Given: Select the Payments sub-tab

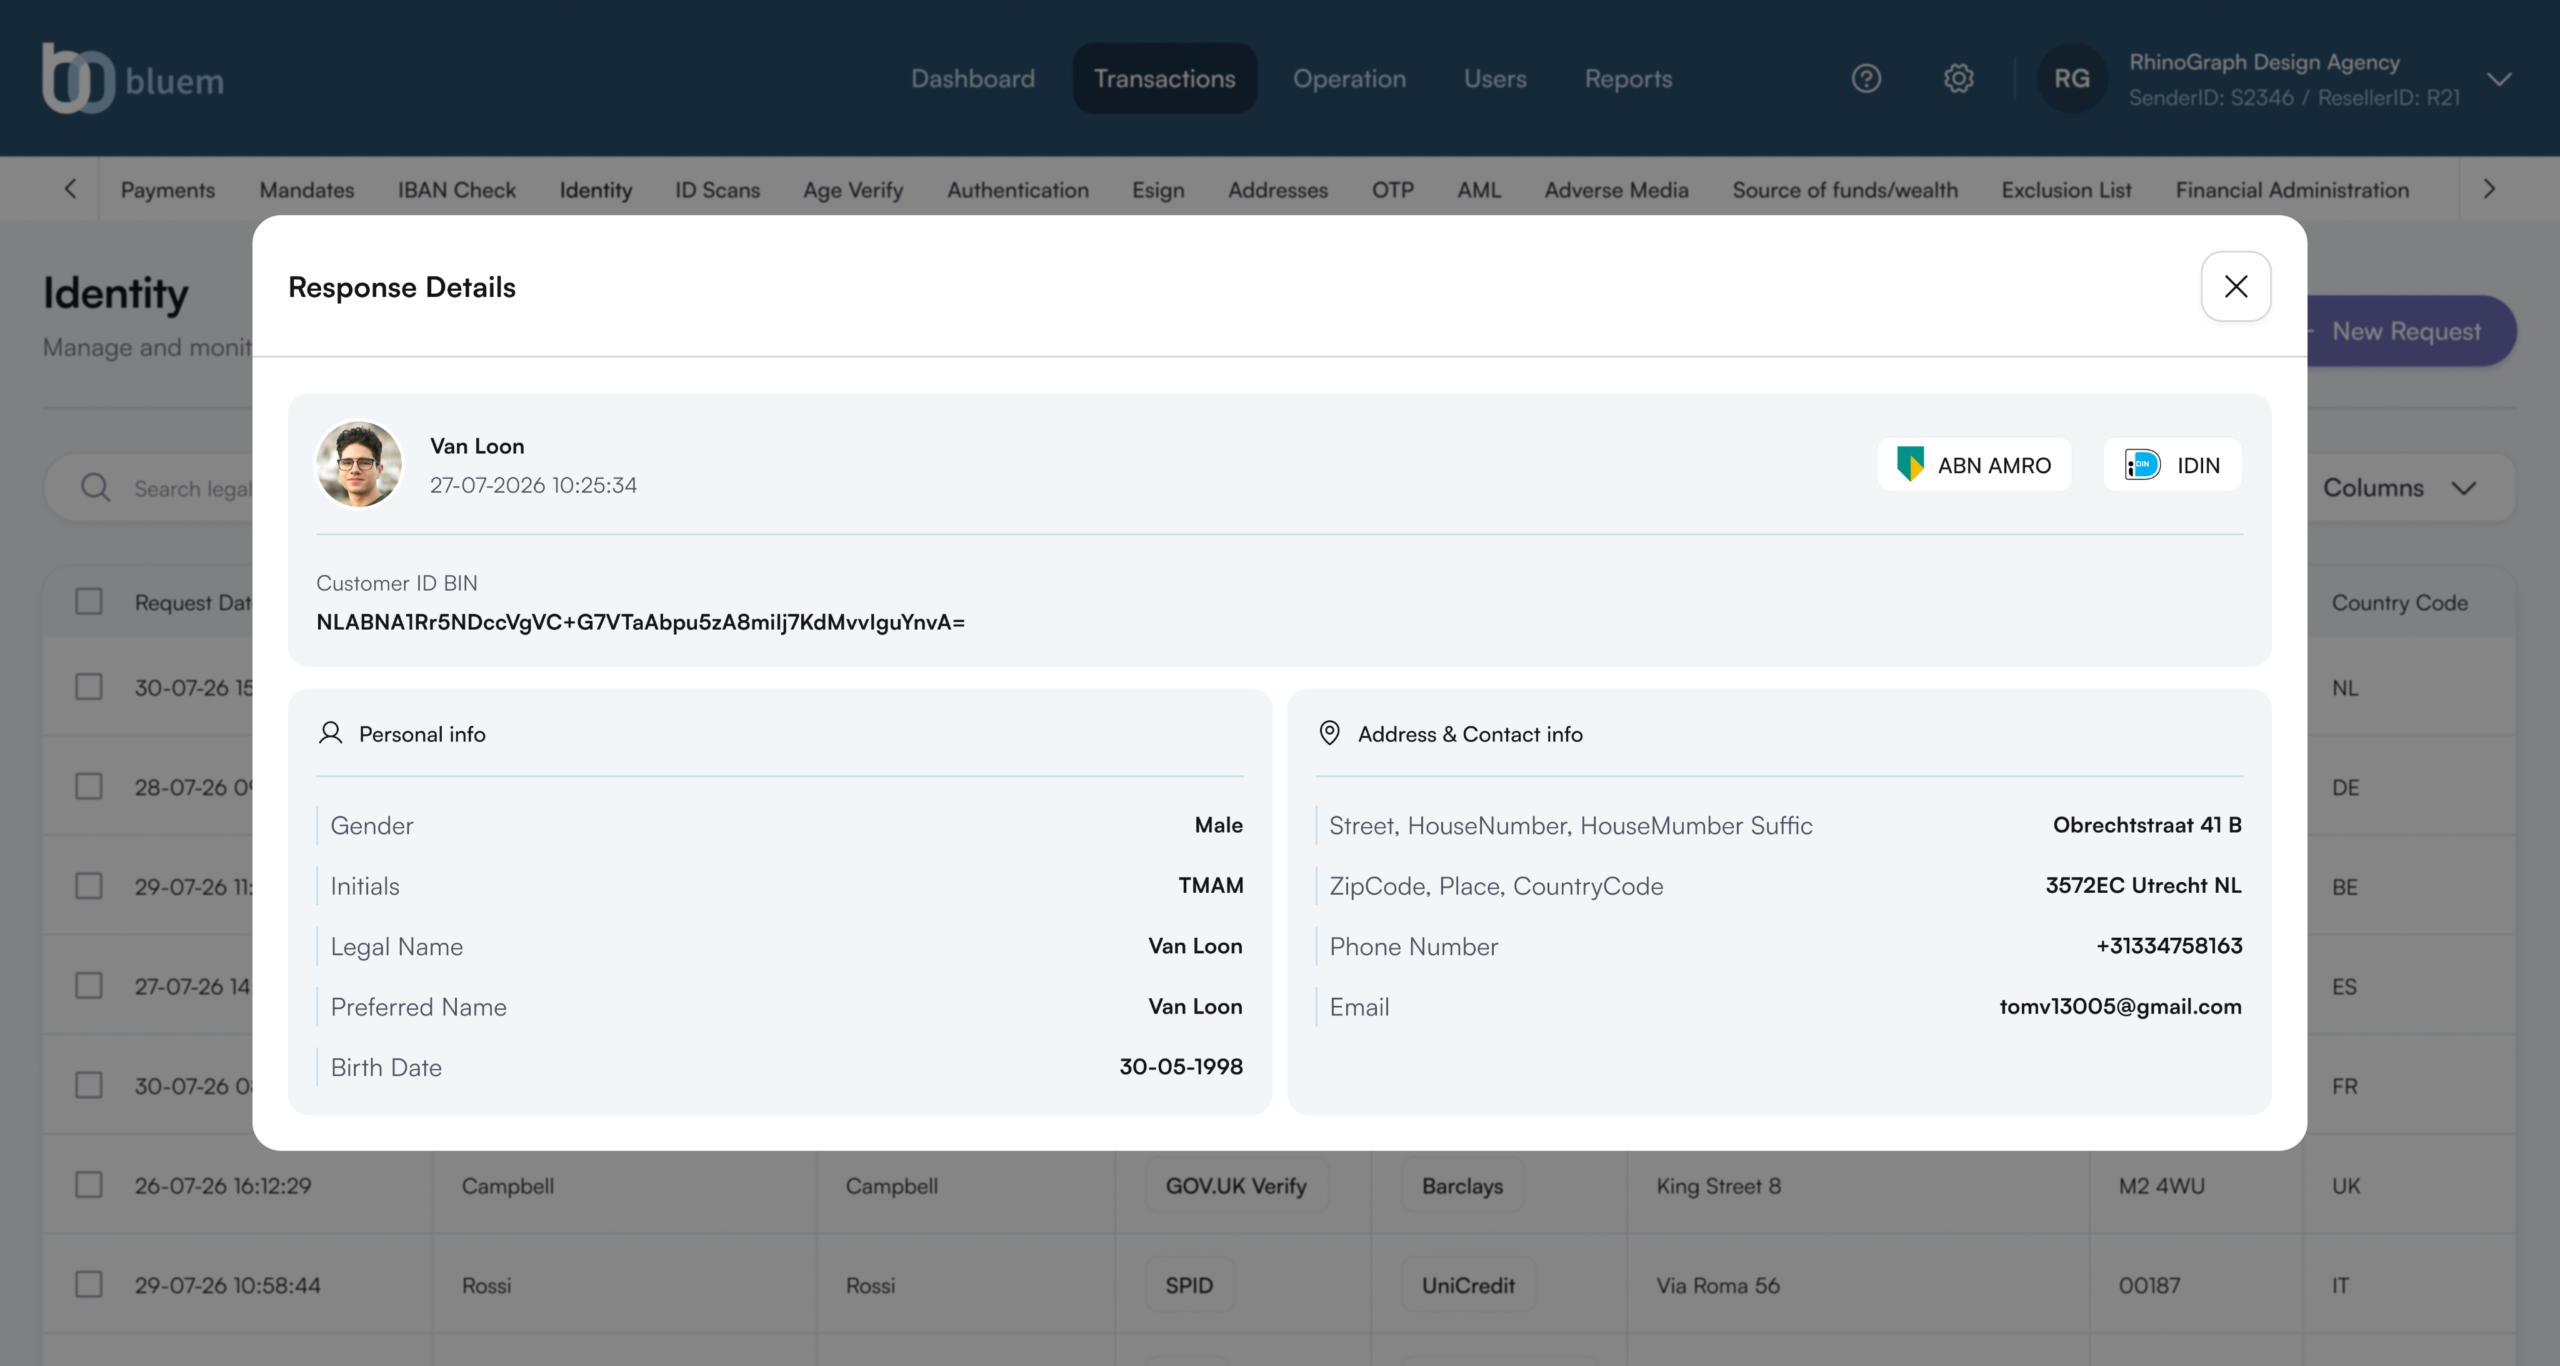Looking at the screenshot, I should (167, 189).
